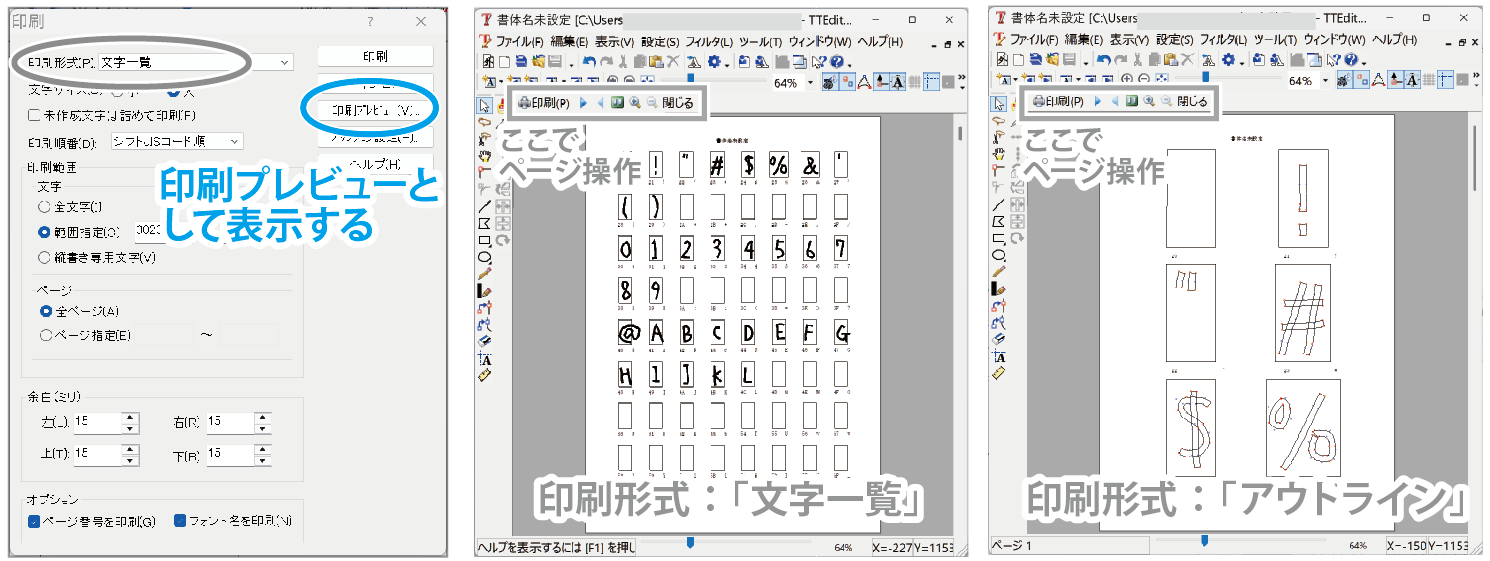Select the 全文字 radio button
Image resolution: width=1490 pixels, height=561 pixels.
[44, 207]
